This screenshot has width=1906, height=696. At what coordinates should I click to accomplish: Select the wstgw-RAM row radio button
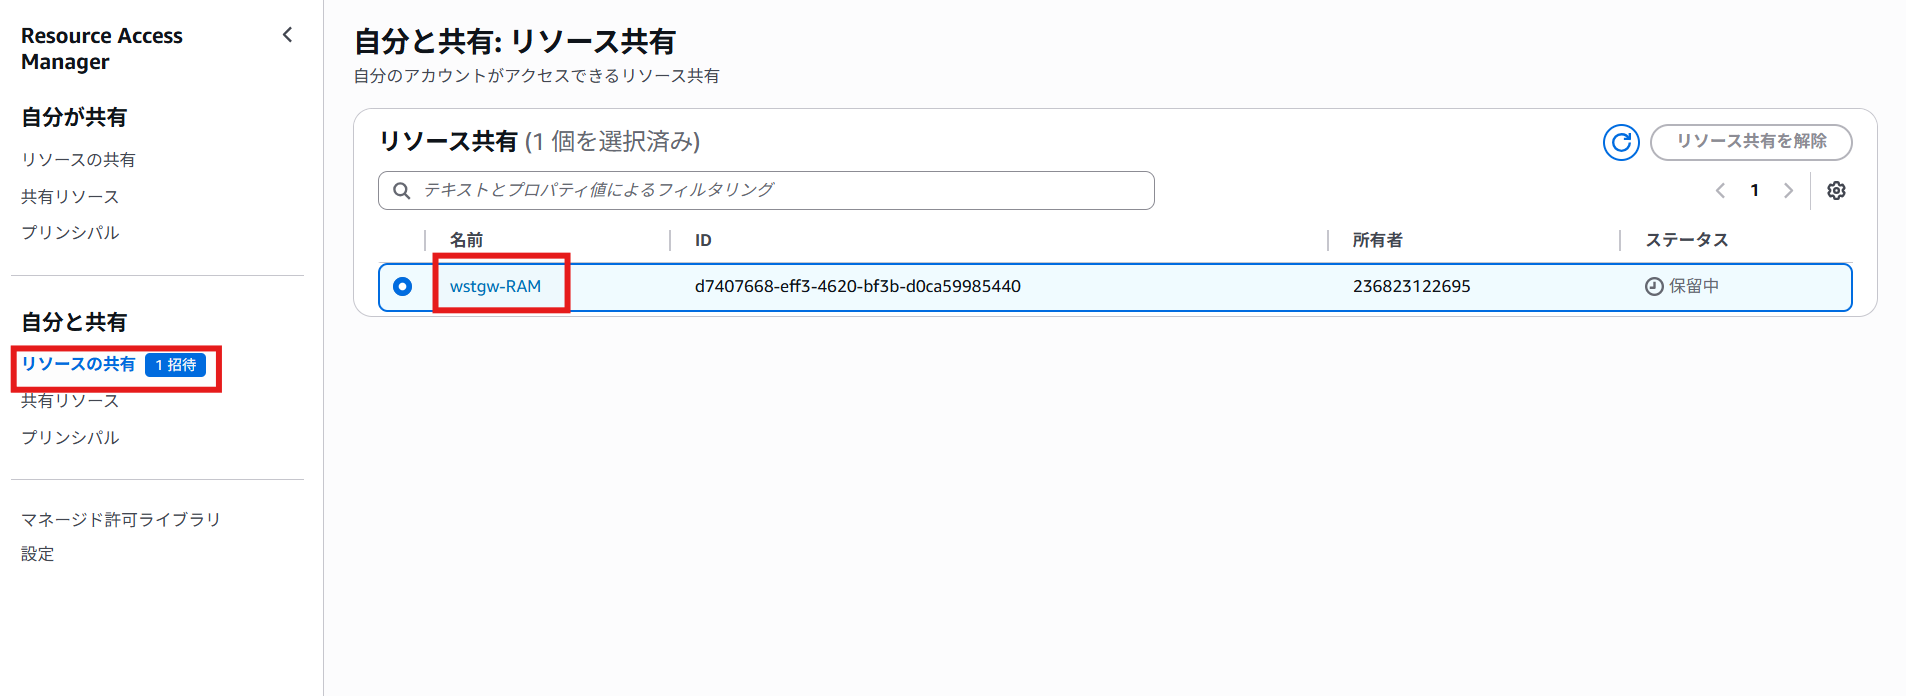pos(402,286)
